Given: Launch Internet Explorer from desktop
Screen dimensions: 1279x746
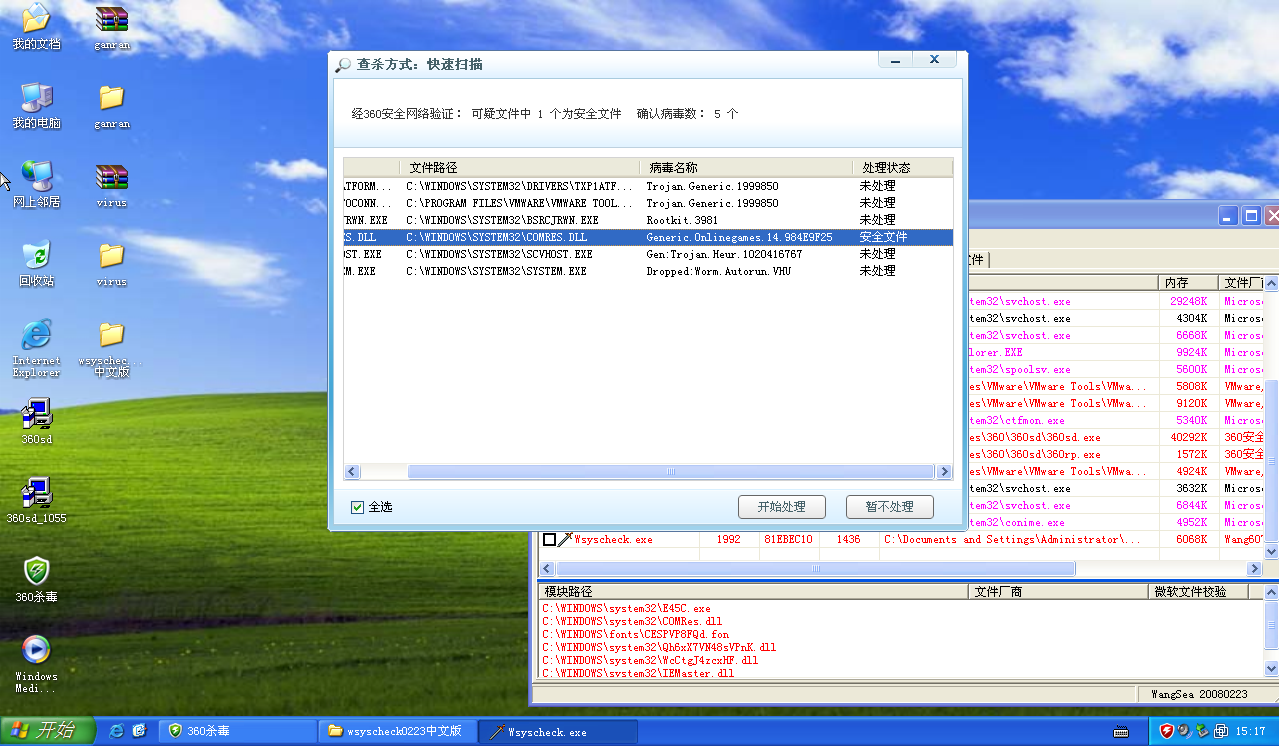Looking at the screenshot, I should tap(36, 348).
